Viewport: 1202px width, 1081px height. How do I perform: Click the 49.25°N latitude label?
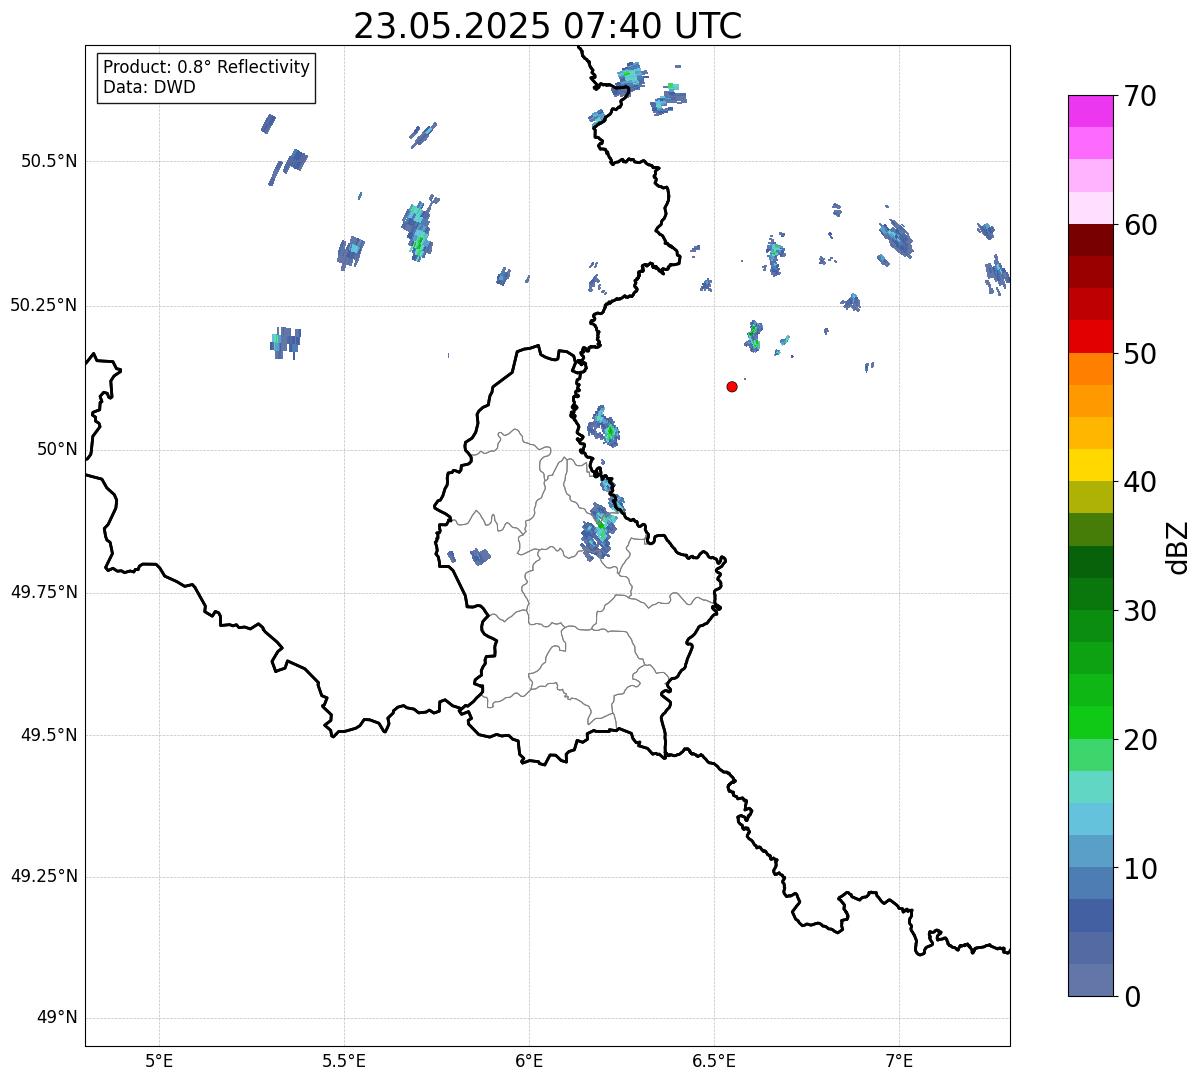click(44, 876)
